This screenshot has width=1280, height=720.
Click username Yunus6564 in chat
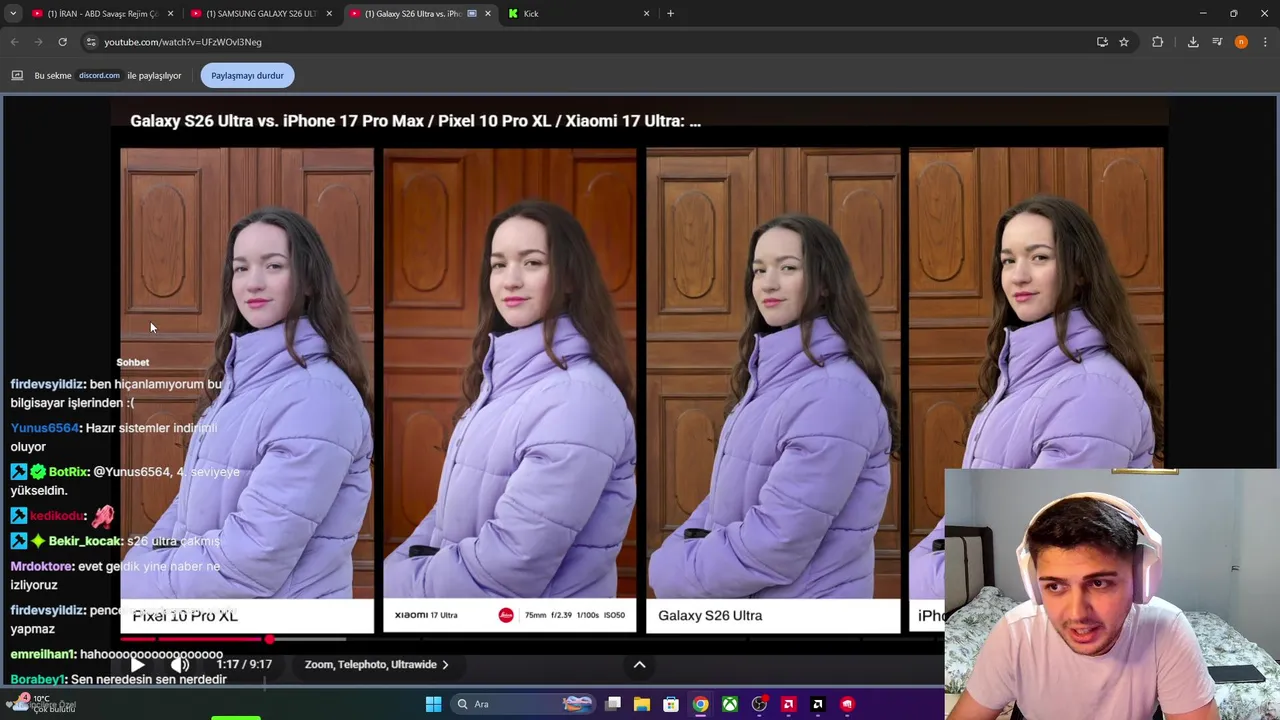pyautogui.click(x=44, y=428)
